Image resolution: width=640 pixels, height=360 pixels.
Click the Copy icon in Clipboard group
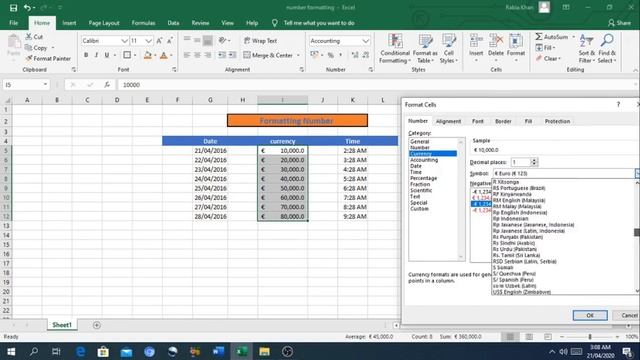click(x=29, y=48)
